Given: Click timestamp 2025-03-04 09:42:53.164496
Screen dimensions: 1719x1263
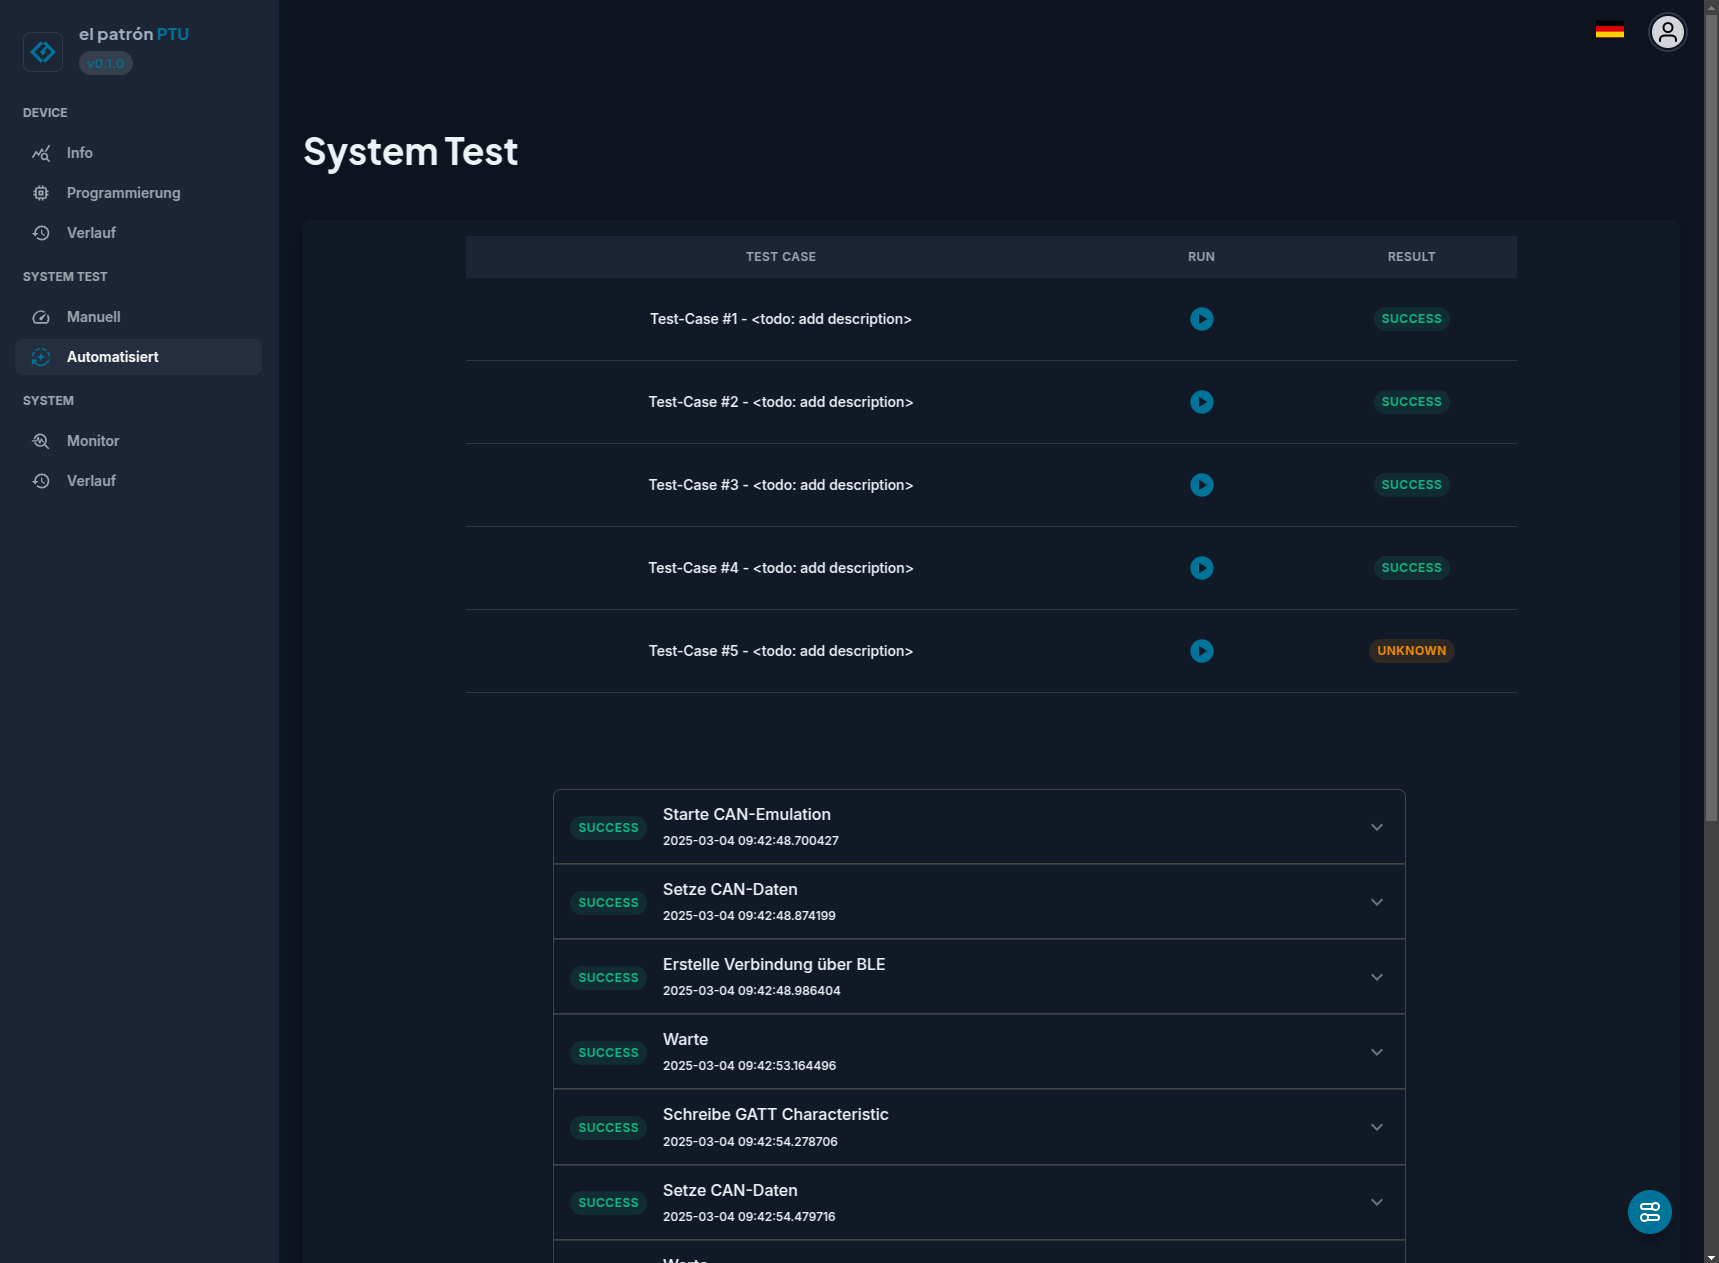Looking at the screenshot, I should 750,1066.
